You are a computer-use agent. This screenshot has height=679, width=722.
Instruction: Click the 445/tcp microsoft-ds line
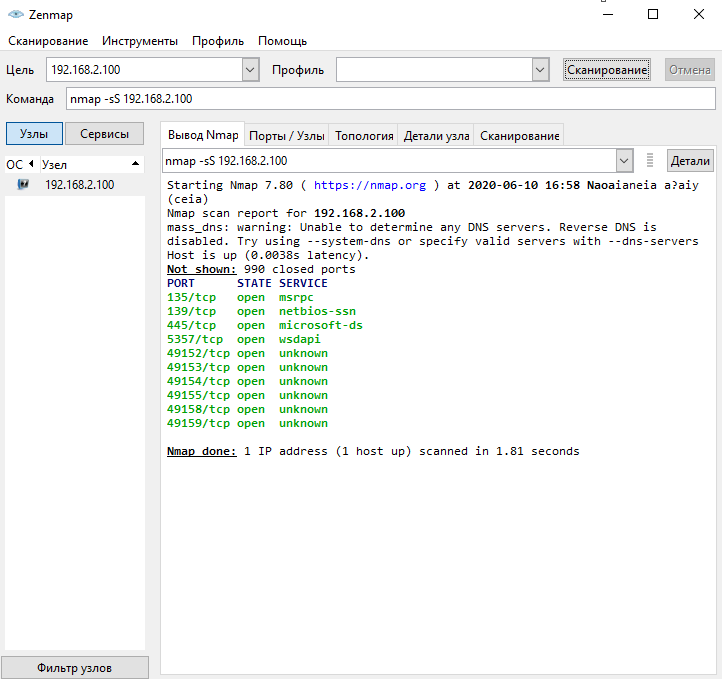(264, 325)
